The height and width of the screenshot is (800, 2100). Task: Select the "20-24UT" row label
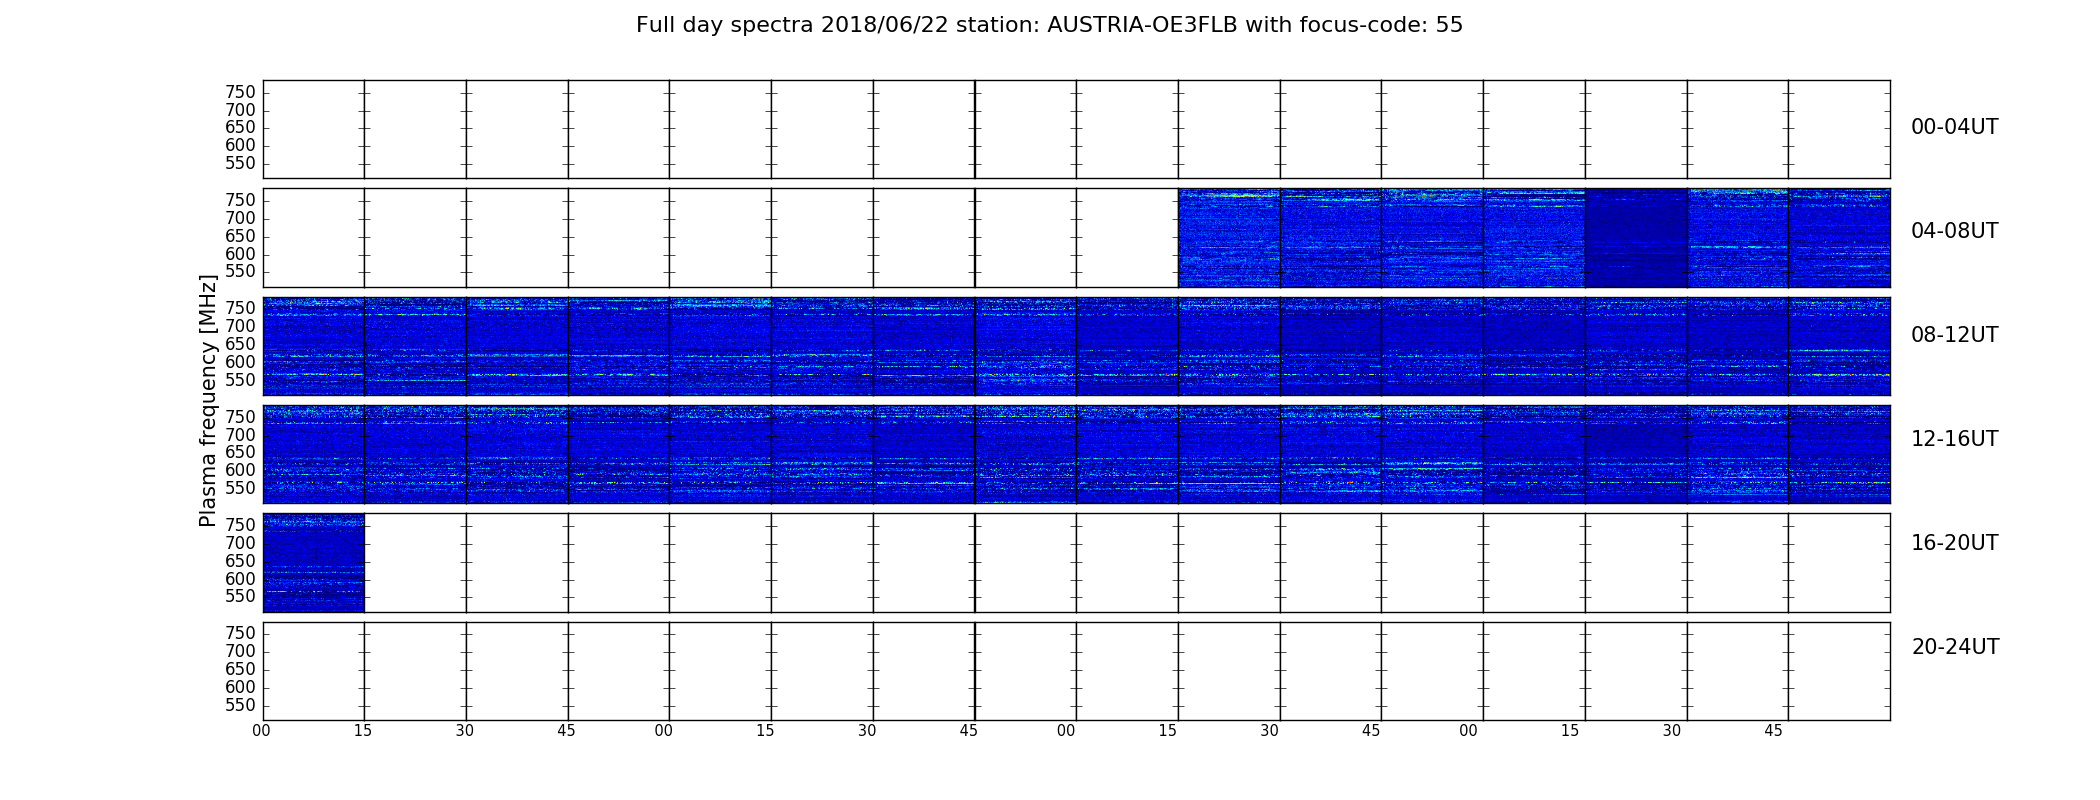1955,647
